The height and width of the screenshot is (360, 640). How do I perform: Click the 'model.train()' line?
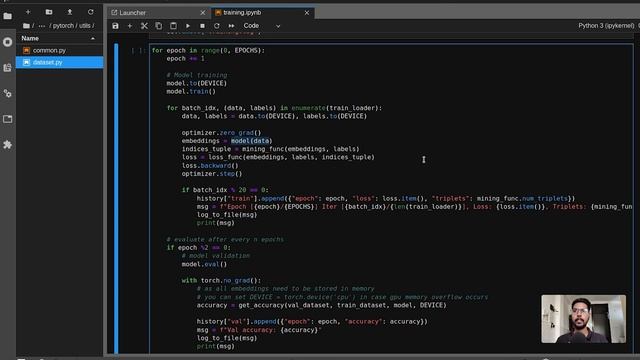[191, 91]
